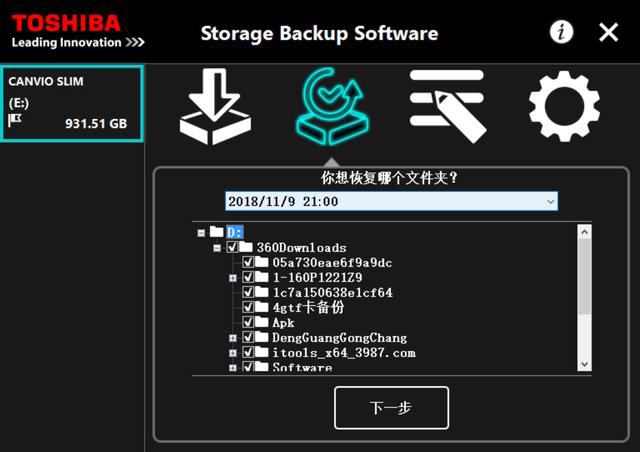Close the Storage Backup Software window

pyautogui.click(x=609, y=32)
